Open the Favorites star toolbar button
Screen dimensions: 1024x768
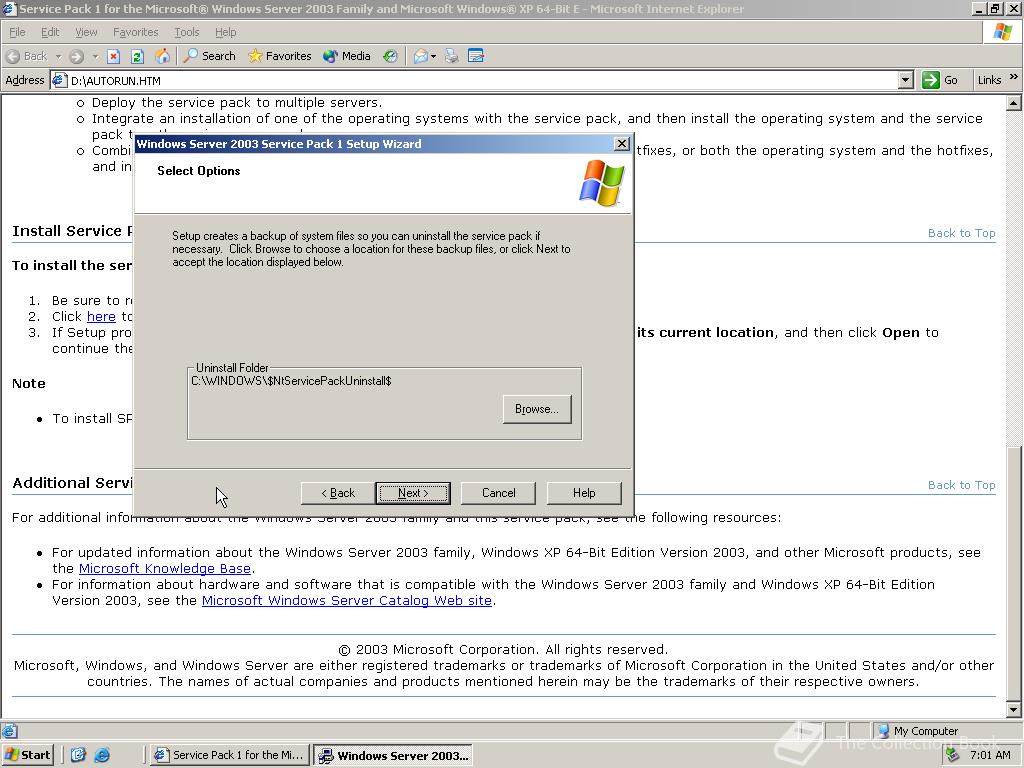pos(280,56)
